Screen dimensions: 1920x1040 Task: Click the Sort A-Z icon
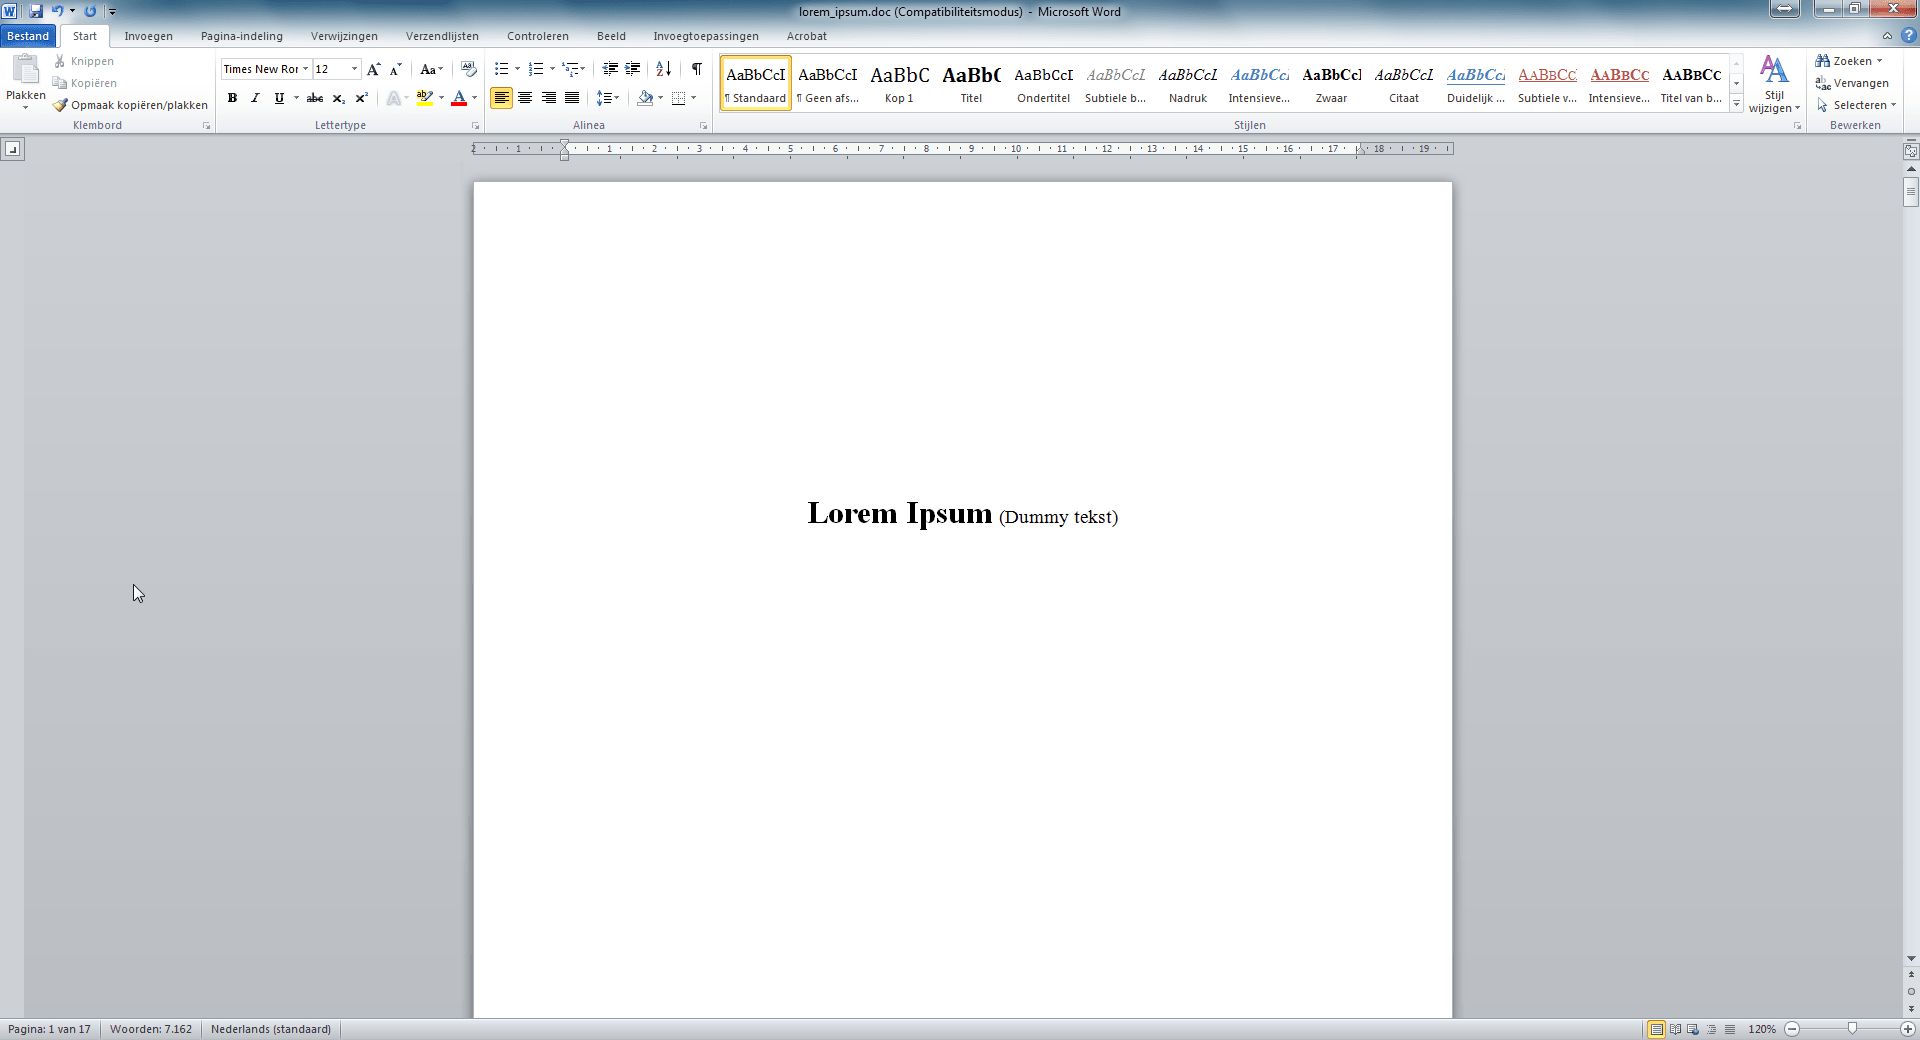(x=664, y=69)
